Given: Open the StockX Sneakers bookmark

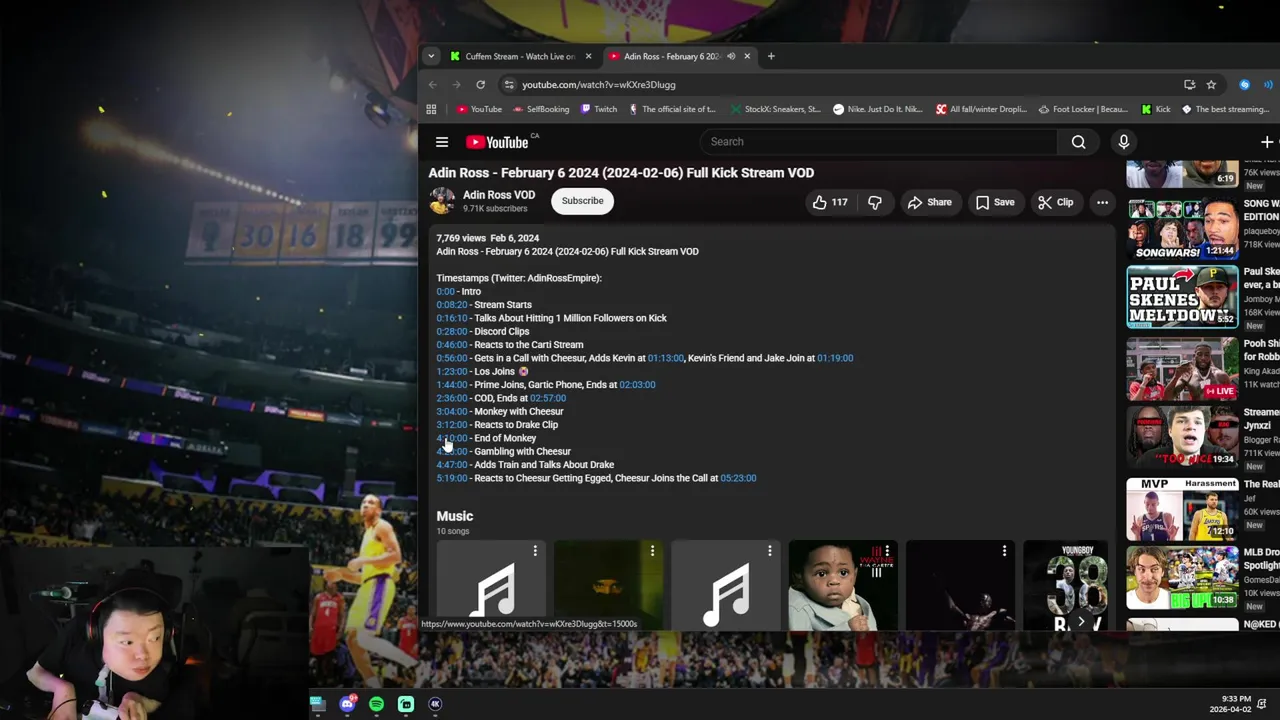Looking at the screenshot, I should tap(775, 109).
